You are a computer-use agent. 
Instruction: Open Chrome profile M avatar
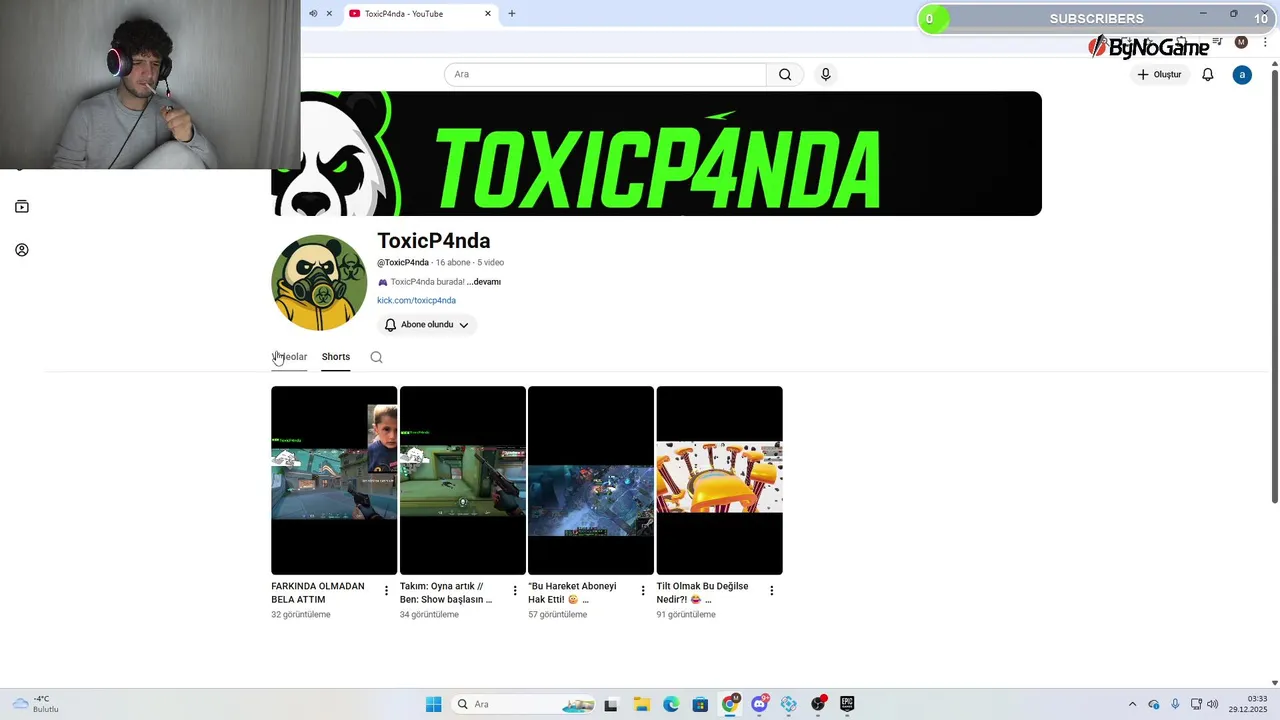coord(1241,42)
